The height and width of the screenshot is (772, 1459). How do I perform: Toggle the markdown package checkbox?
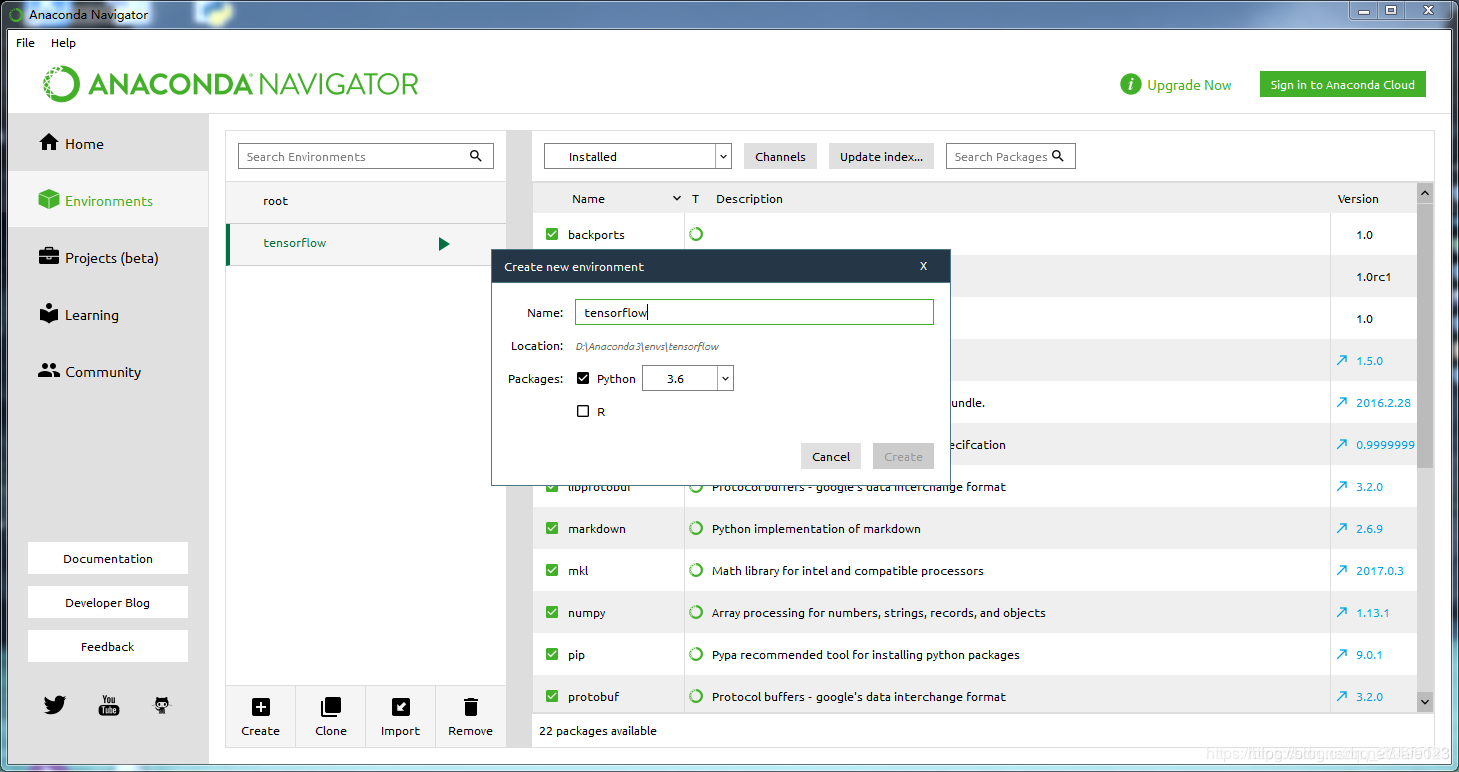click(552, 528)
